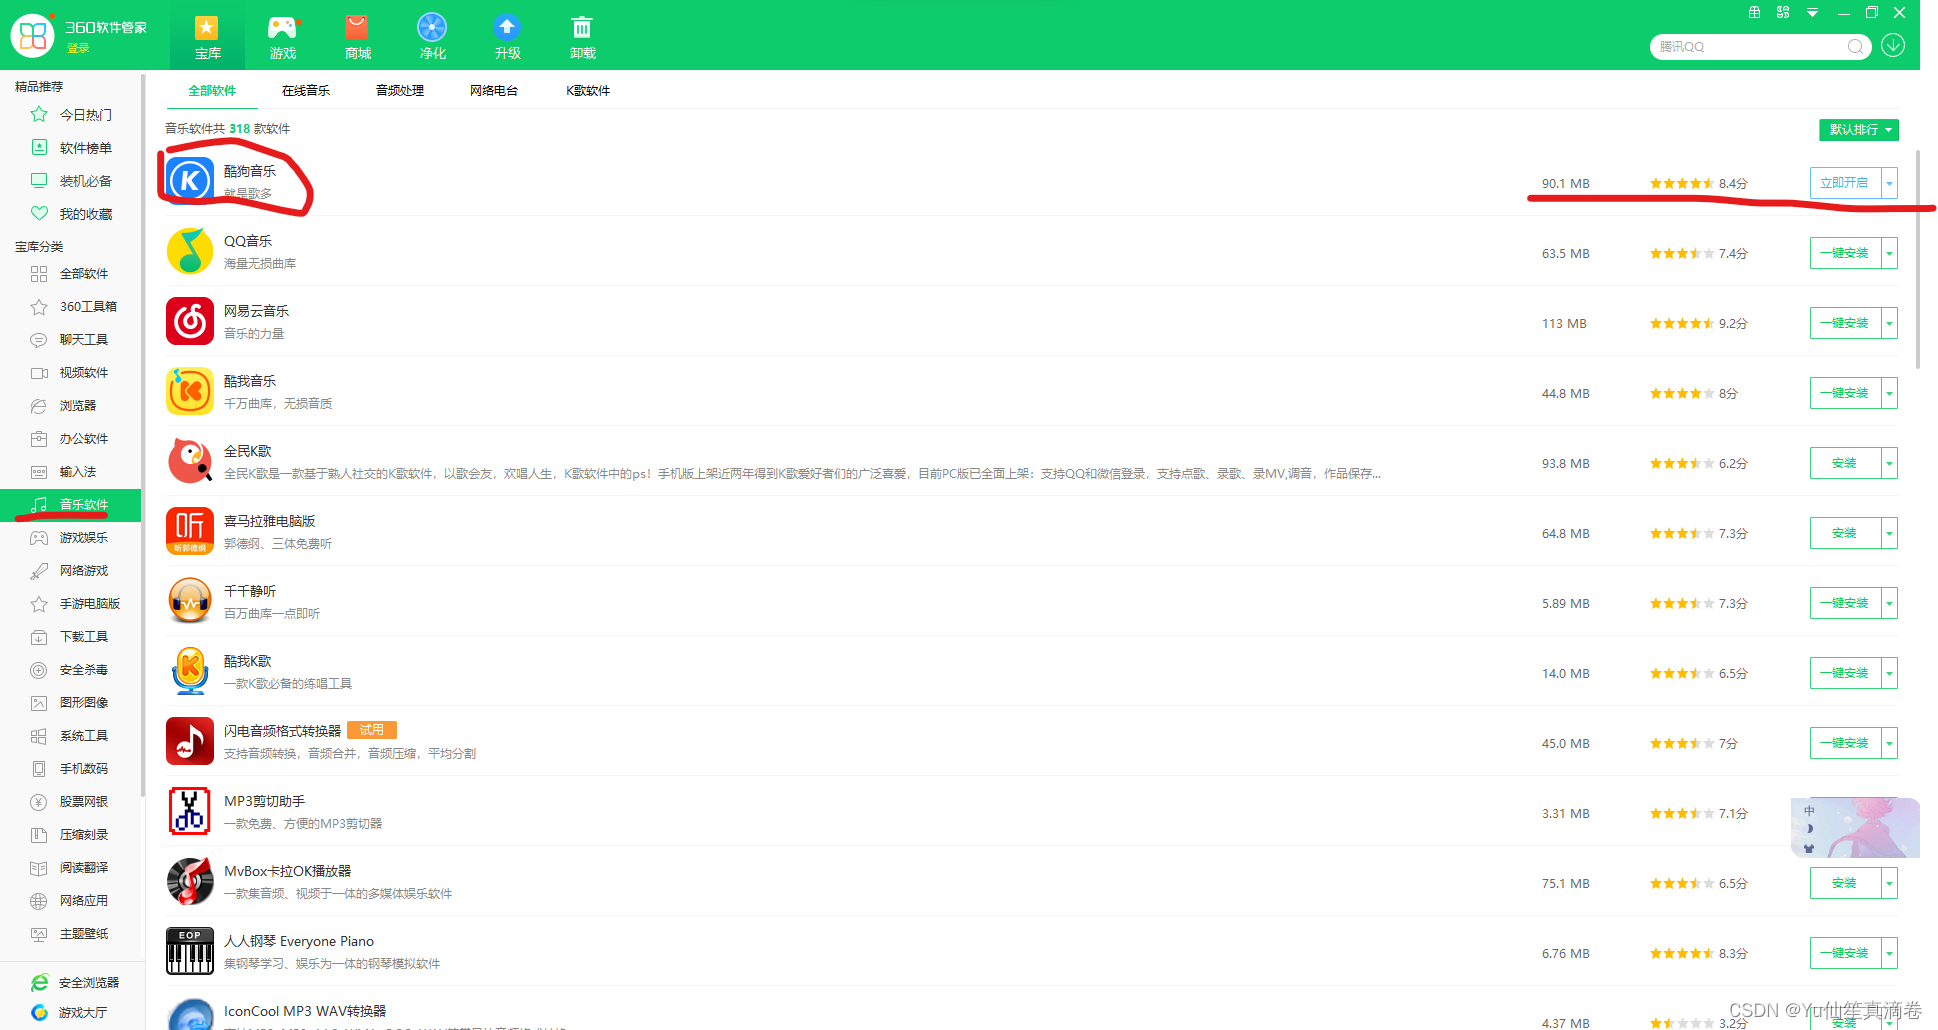
Task: Open the download manager arrow icon
Action: pyautogui.click(x=1893, y=46)
